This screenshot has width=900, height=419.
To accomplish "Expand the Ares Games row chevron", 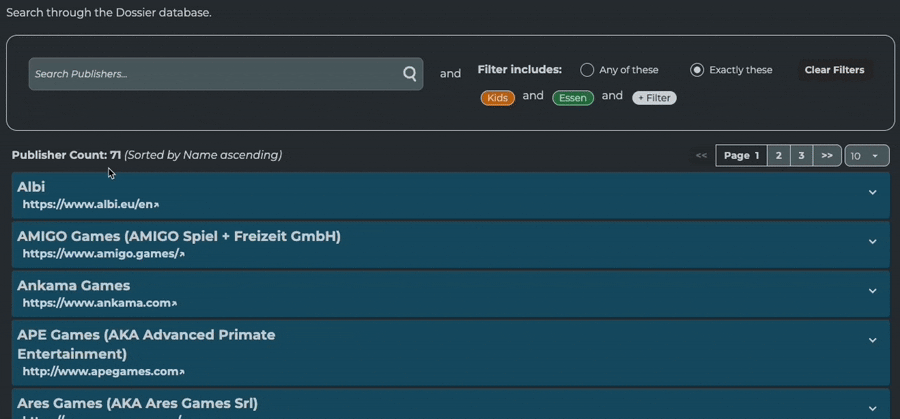I will coord(872,409).
